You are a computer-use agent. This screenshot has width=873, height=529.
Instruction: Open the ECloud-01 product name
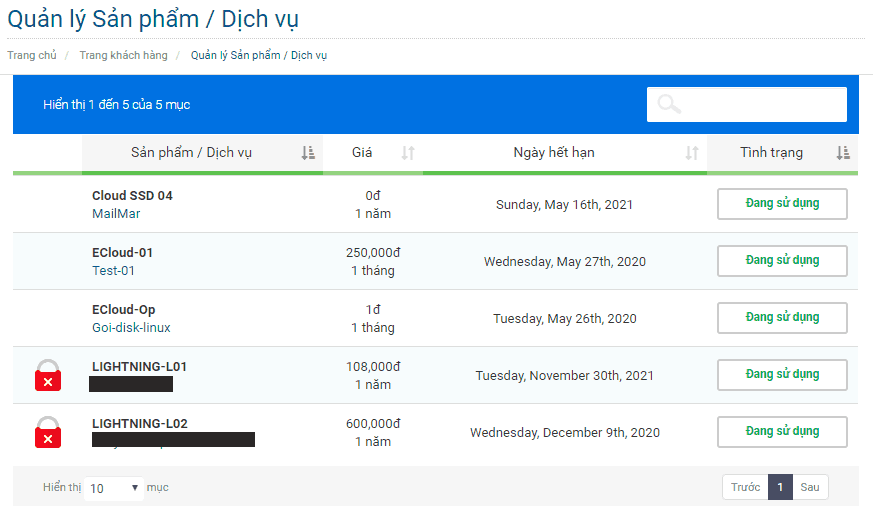tap(122, 253)
